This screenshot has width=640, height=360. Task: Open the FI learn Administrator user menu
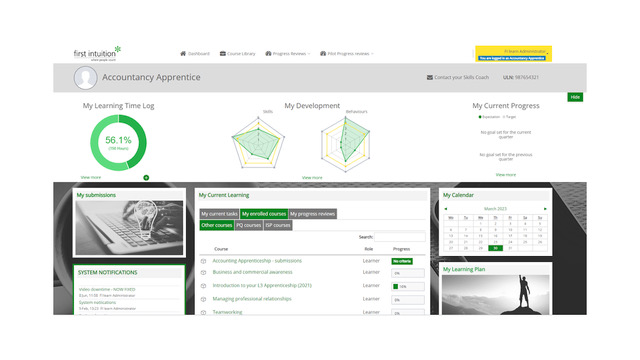click(x=526, y=51)
